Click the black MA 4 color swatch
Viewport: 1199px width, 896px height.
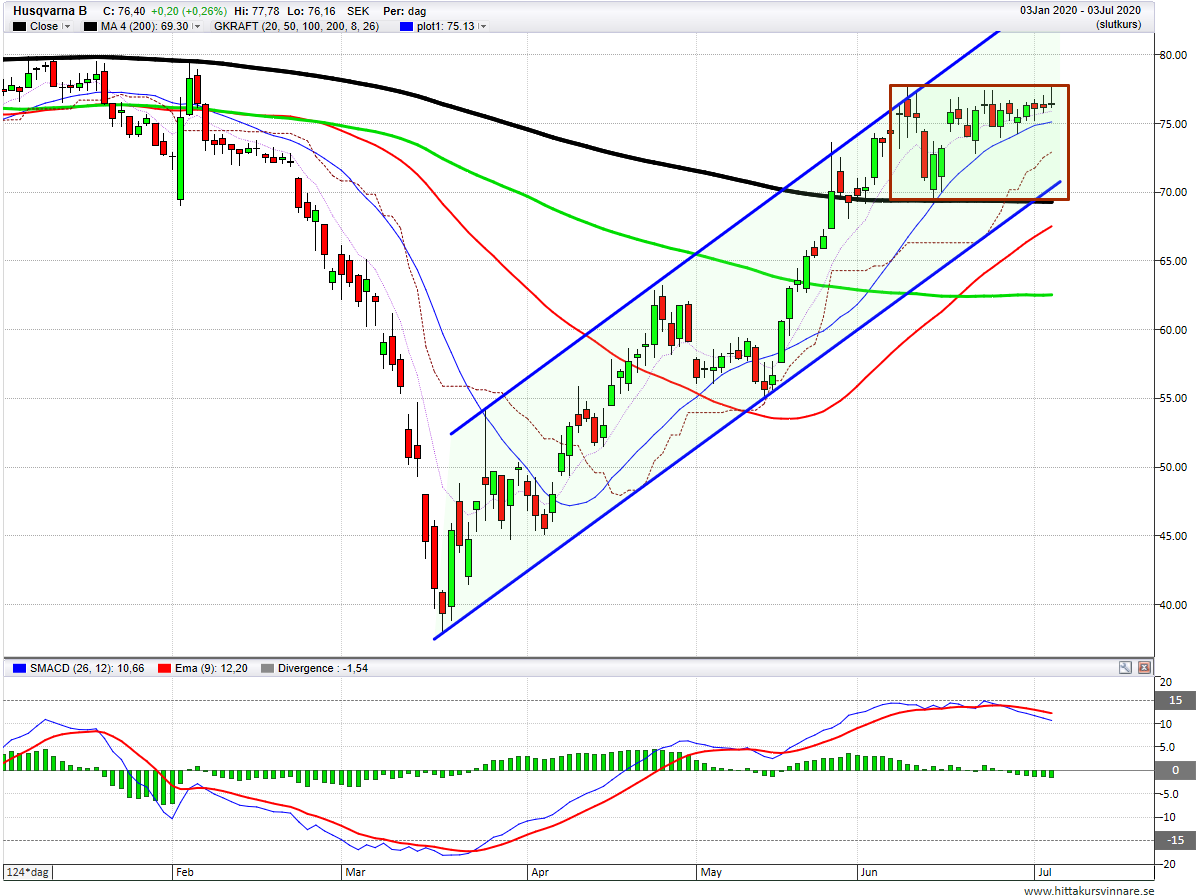(90, 26)
